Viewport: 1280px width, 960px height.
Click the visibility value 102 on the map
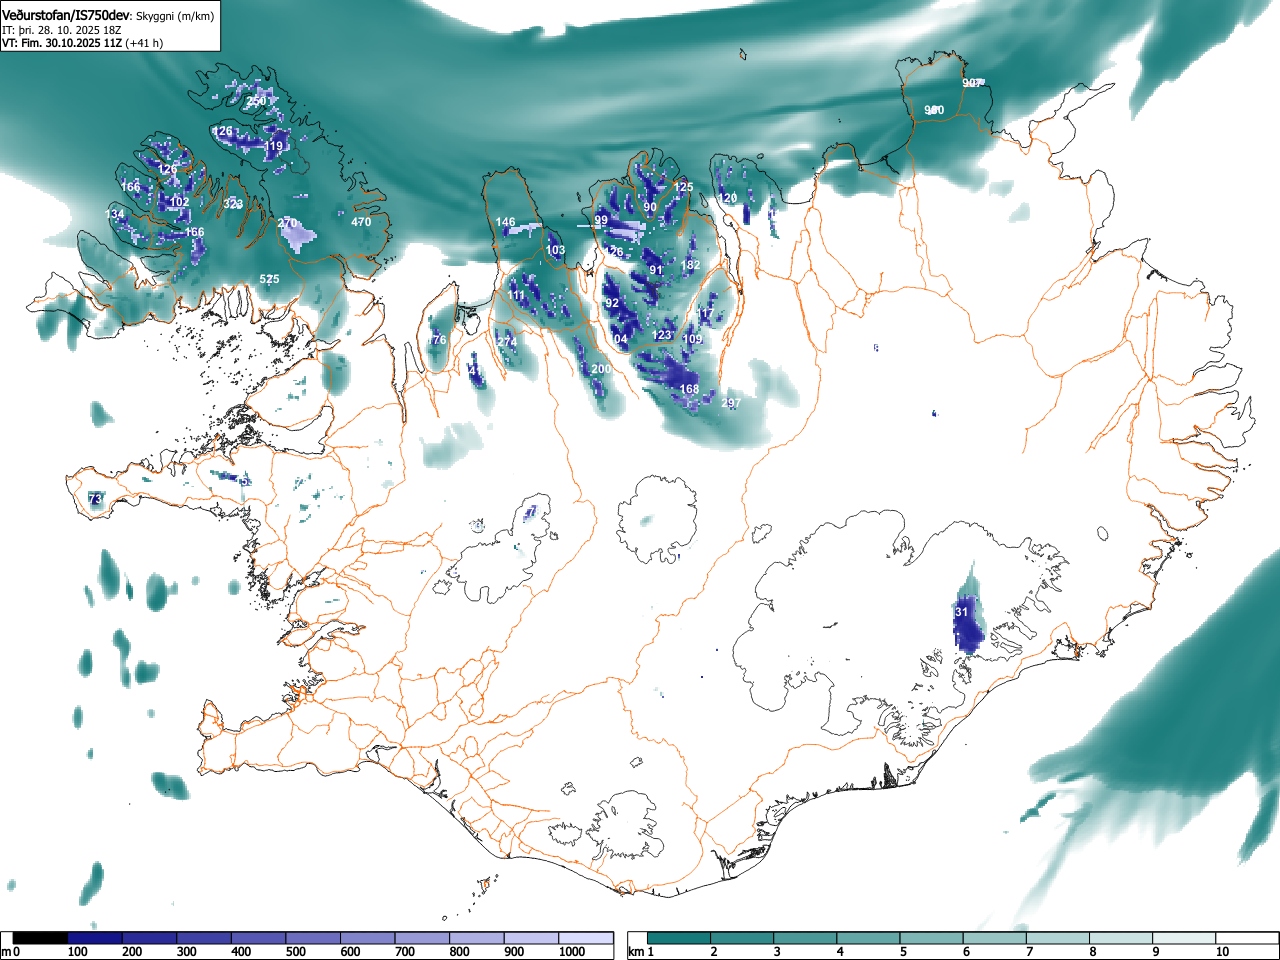click(179, 202)
